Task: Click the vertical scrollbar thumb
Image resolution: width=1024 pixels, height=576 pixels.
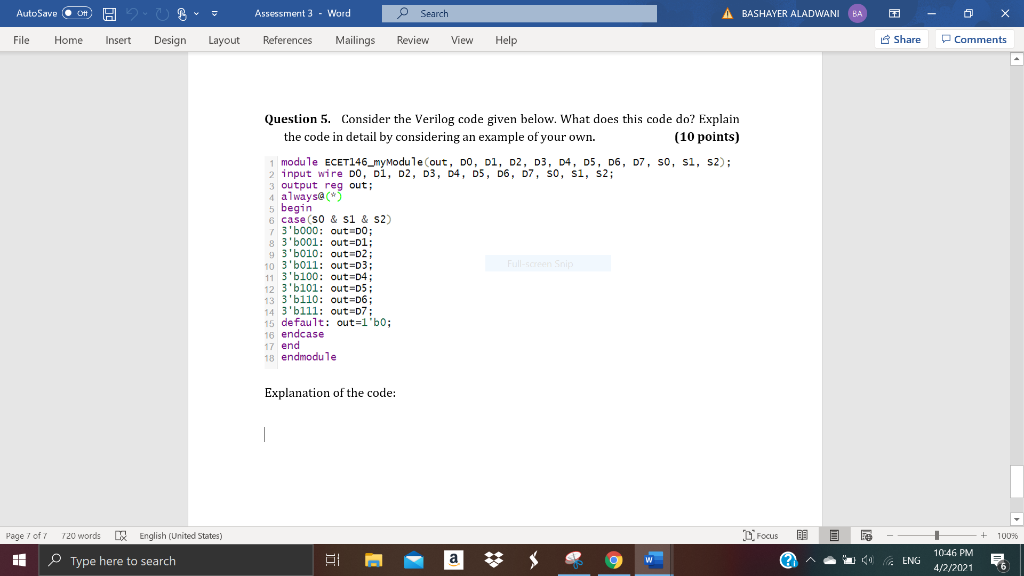Action: click(1016, 482)
